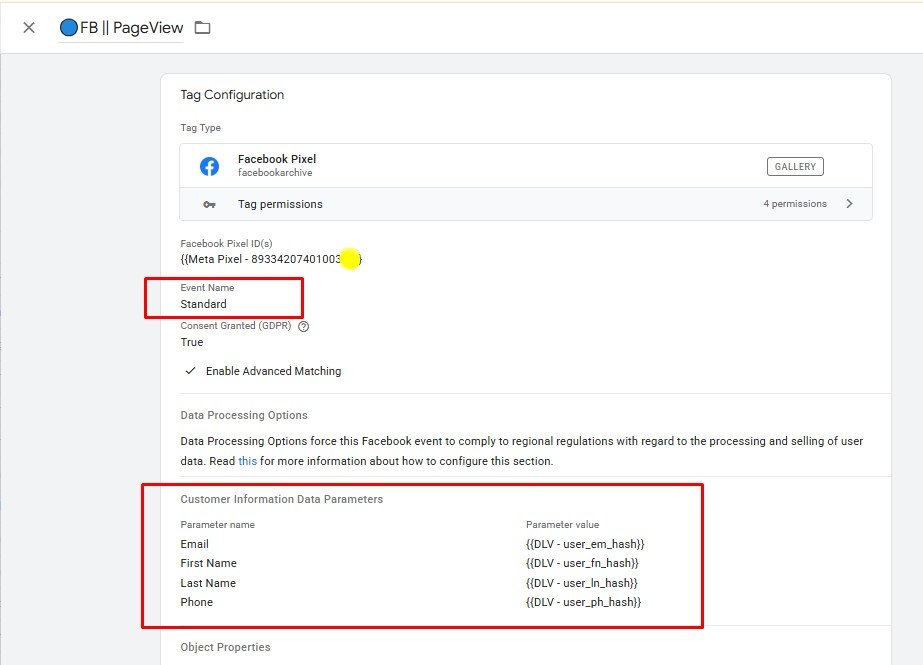Select the Email parameter name row

[x=194, y=544]
